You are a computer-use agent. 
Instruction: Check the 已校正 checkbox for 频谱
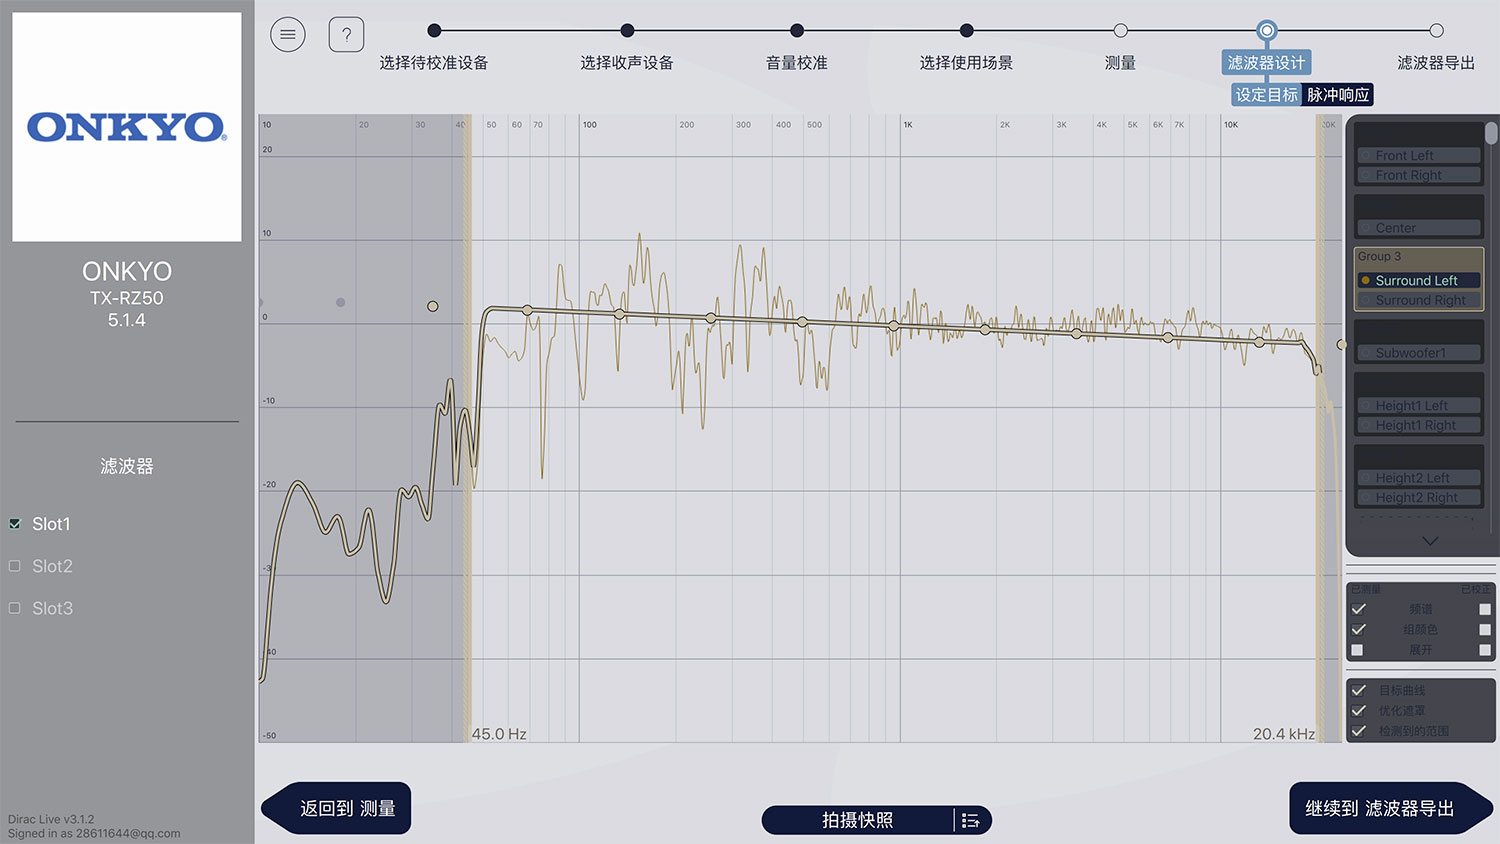click(x=1483, y=608)
